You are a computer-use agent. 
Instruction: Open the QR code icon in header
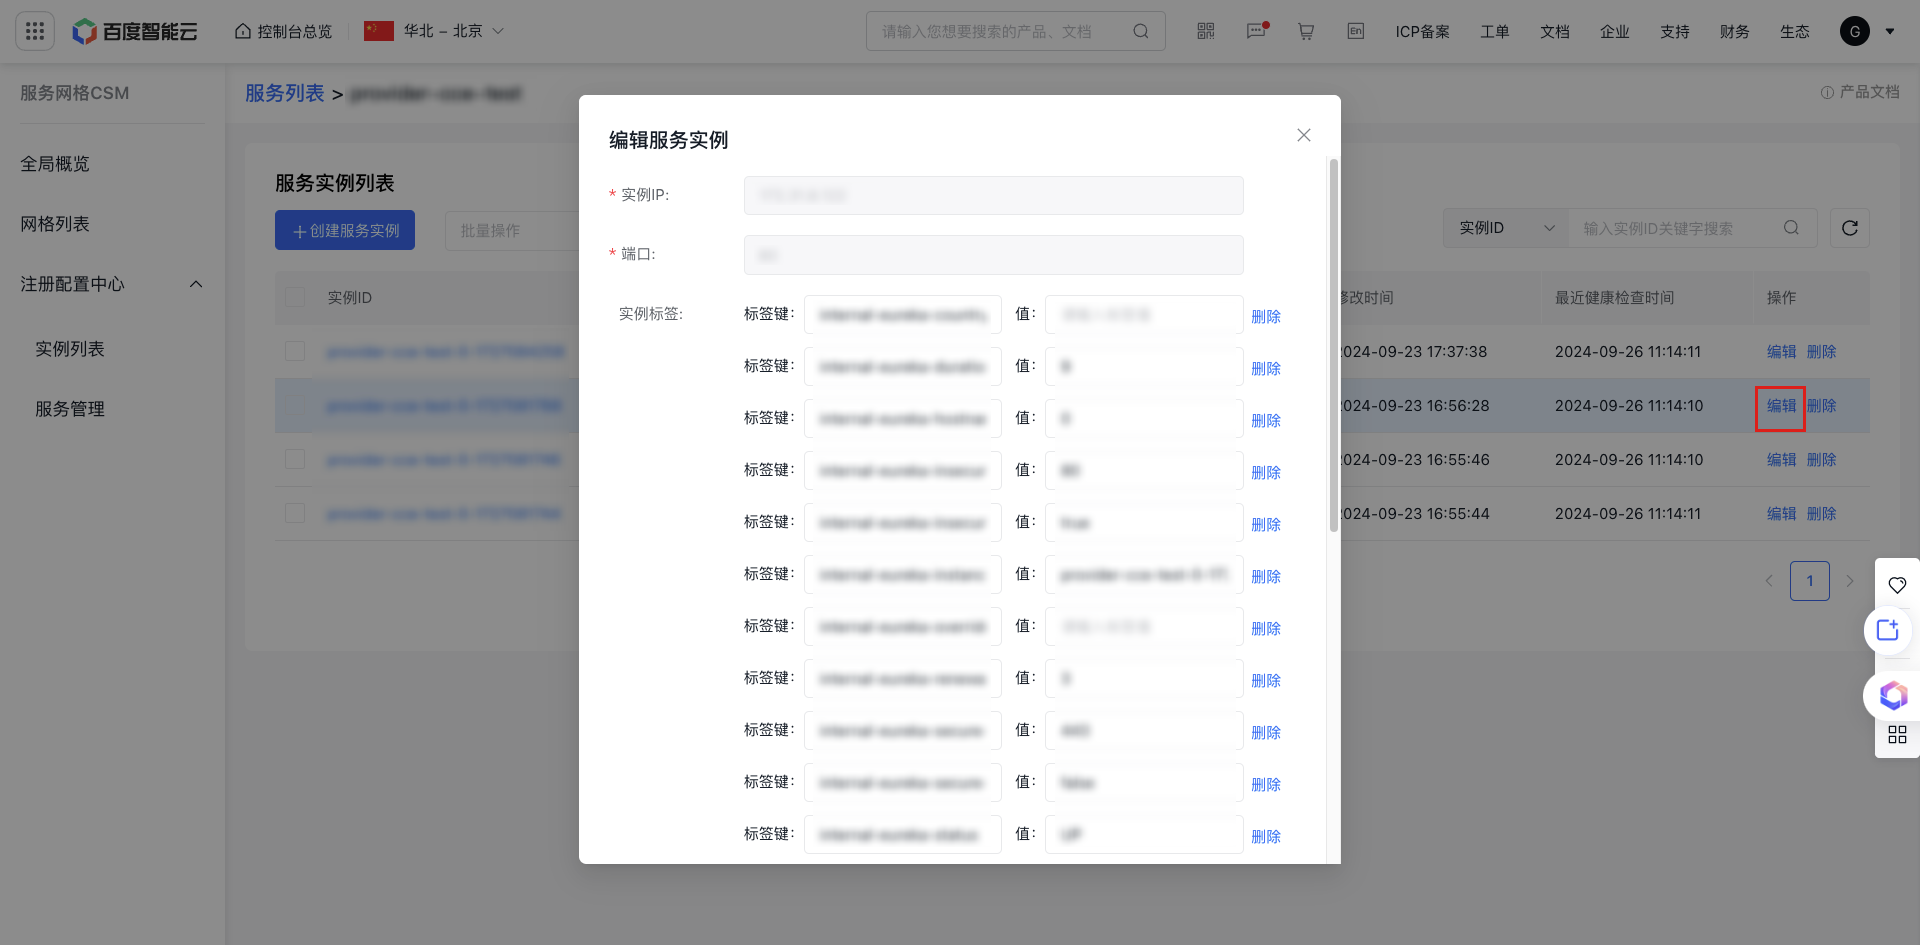tap(1206, 31)
